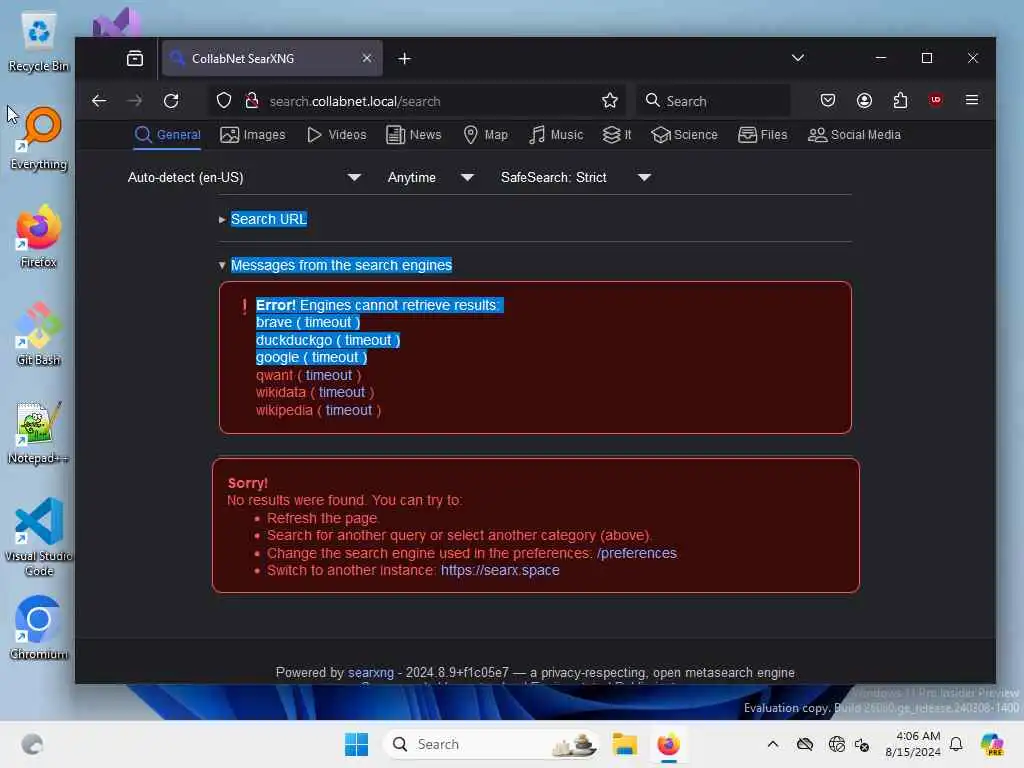Switch to the Videos category
1024x768 pixels.
click(336, 135)
